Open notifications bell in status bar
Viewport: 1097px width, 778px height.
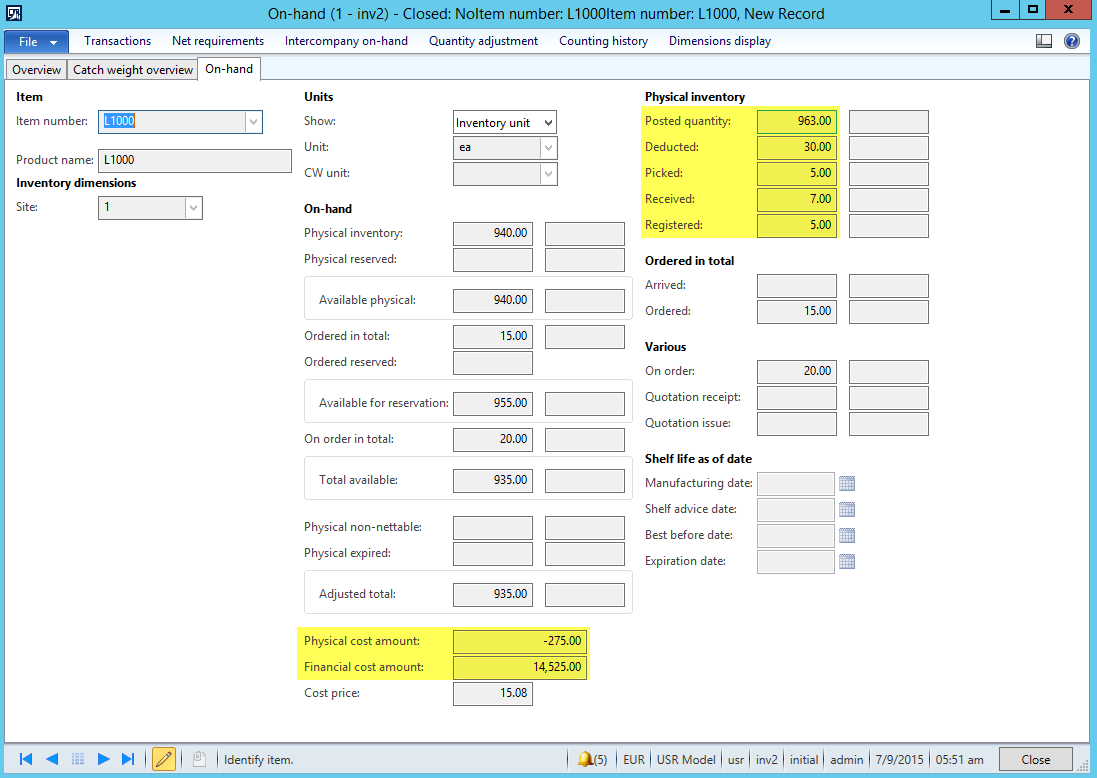coord(586,759)
